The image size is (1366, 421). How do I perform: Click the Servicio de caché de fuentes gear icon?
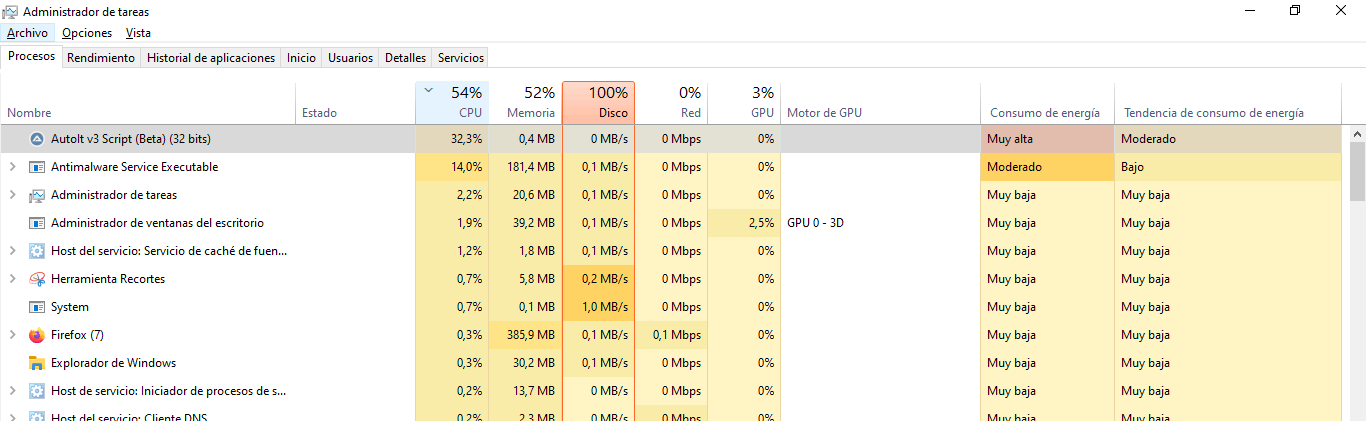[37, 251]
